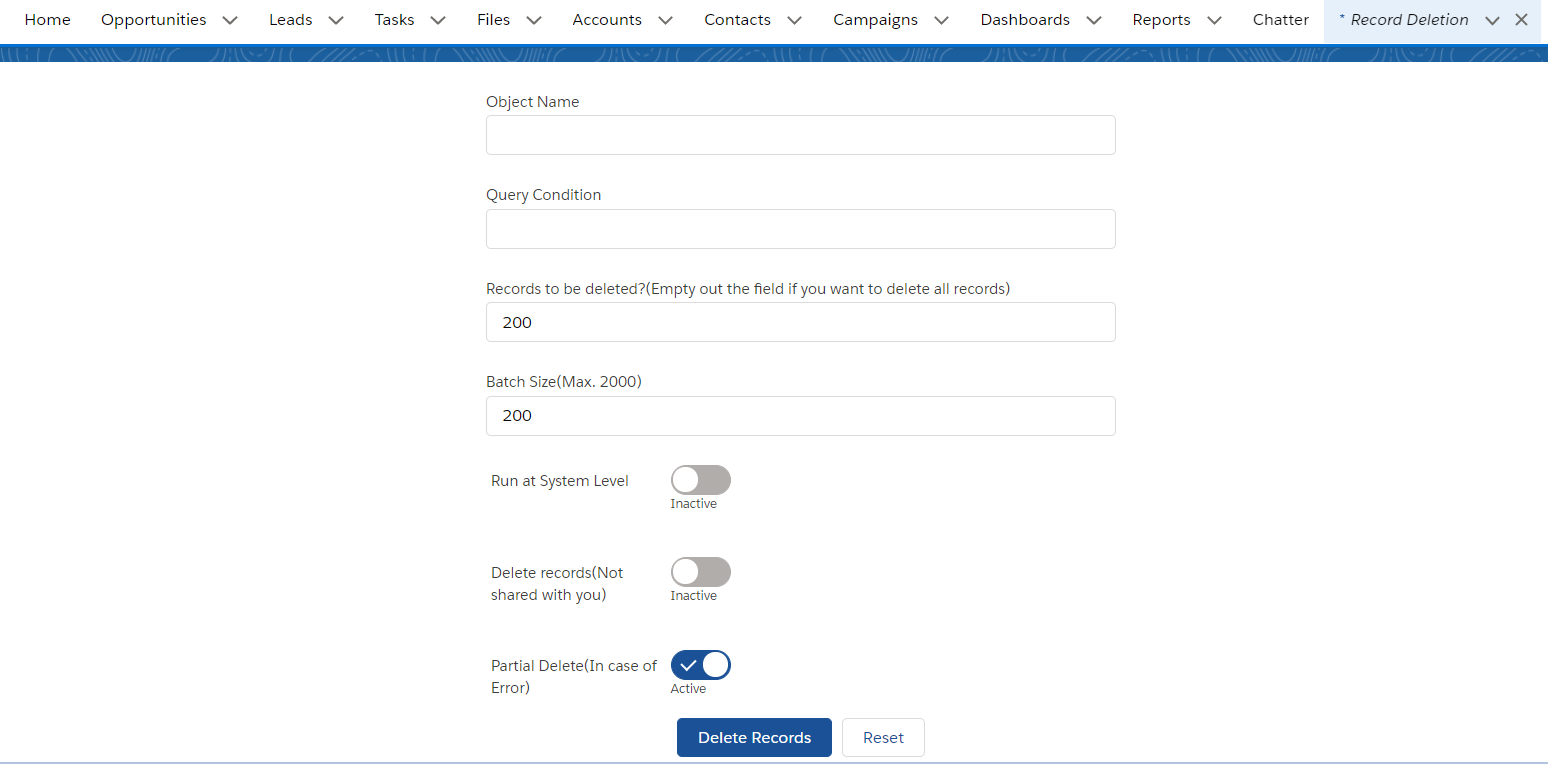
Task: Expand the Tasks dropdown chevron
Action: [438, 19]
